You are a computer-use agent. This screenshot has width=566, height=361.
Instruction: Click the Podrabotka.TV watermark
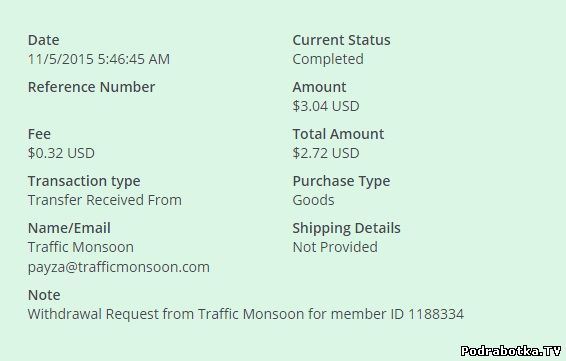point(511,351)
